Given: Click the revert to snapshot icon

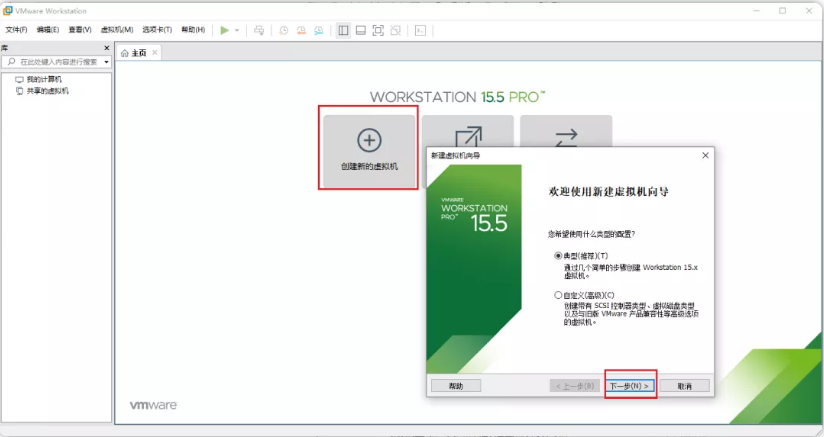Looking at the screenshot, I should pyautogui.click(x=301, y=30).
